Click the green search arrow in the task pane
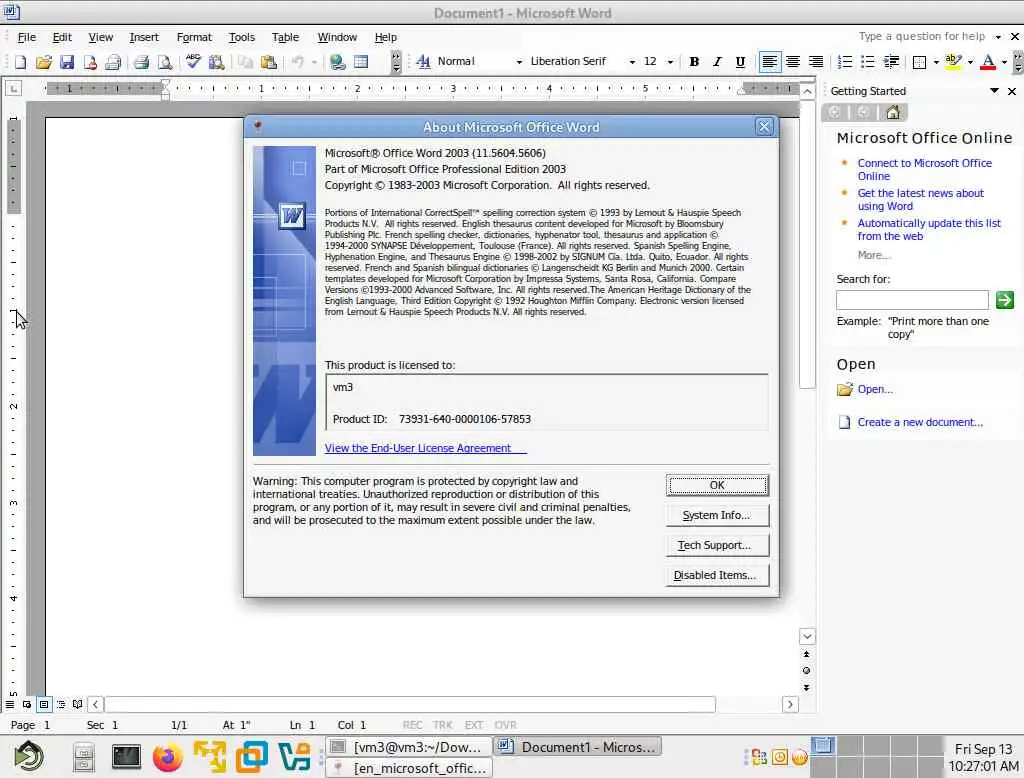 [x=1004, y=300]
